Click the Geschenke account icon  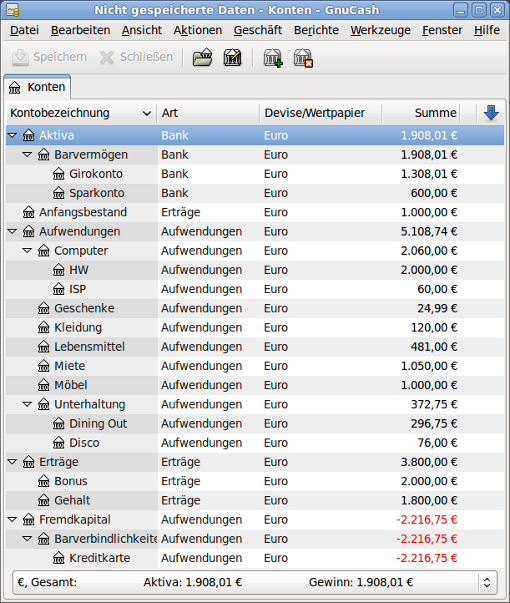pos(43,308)
